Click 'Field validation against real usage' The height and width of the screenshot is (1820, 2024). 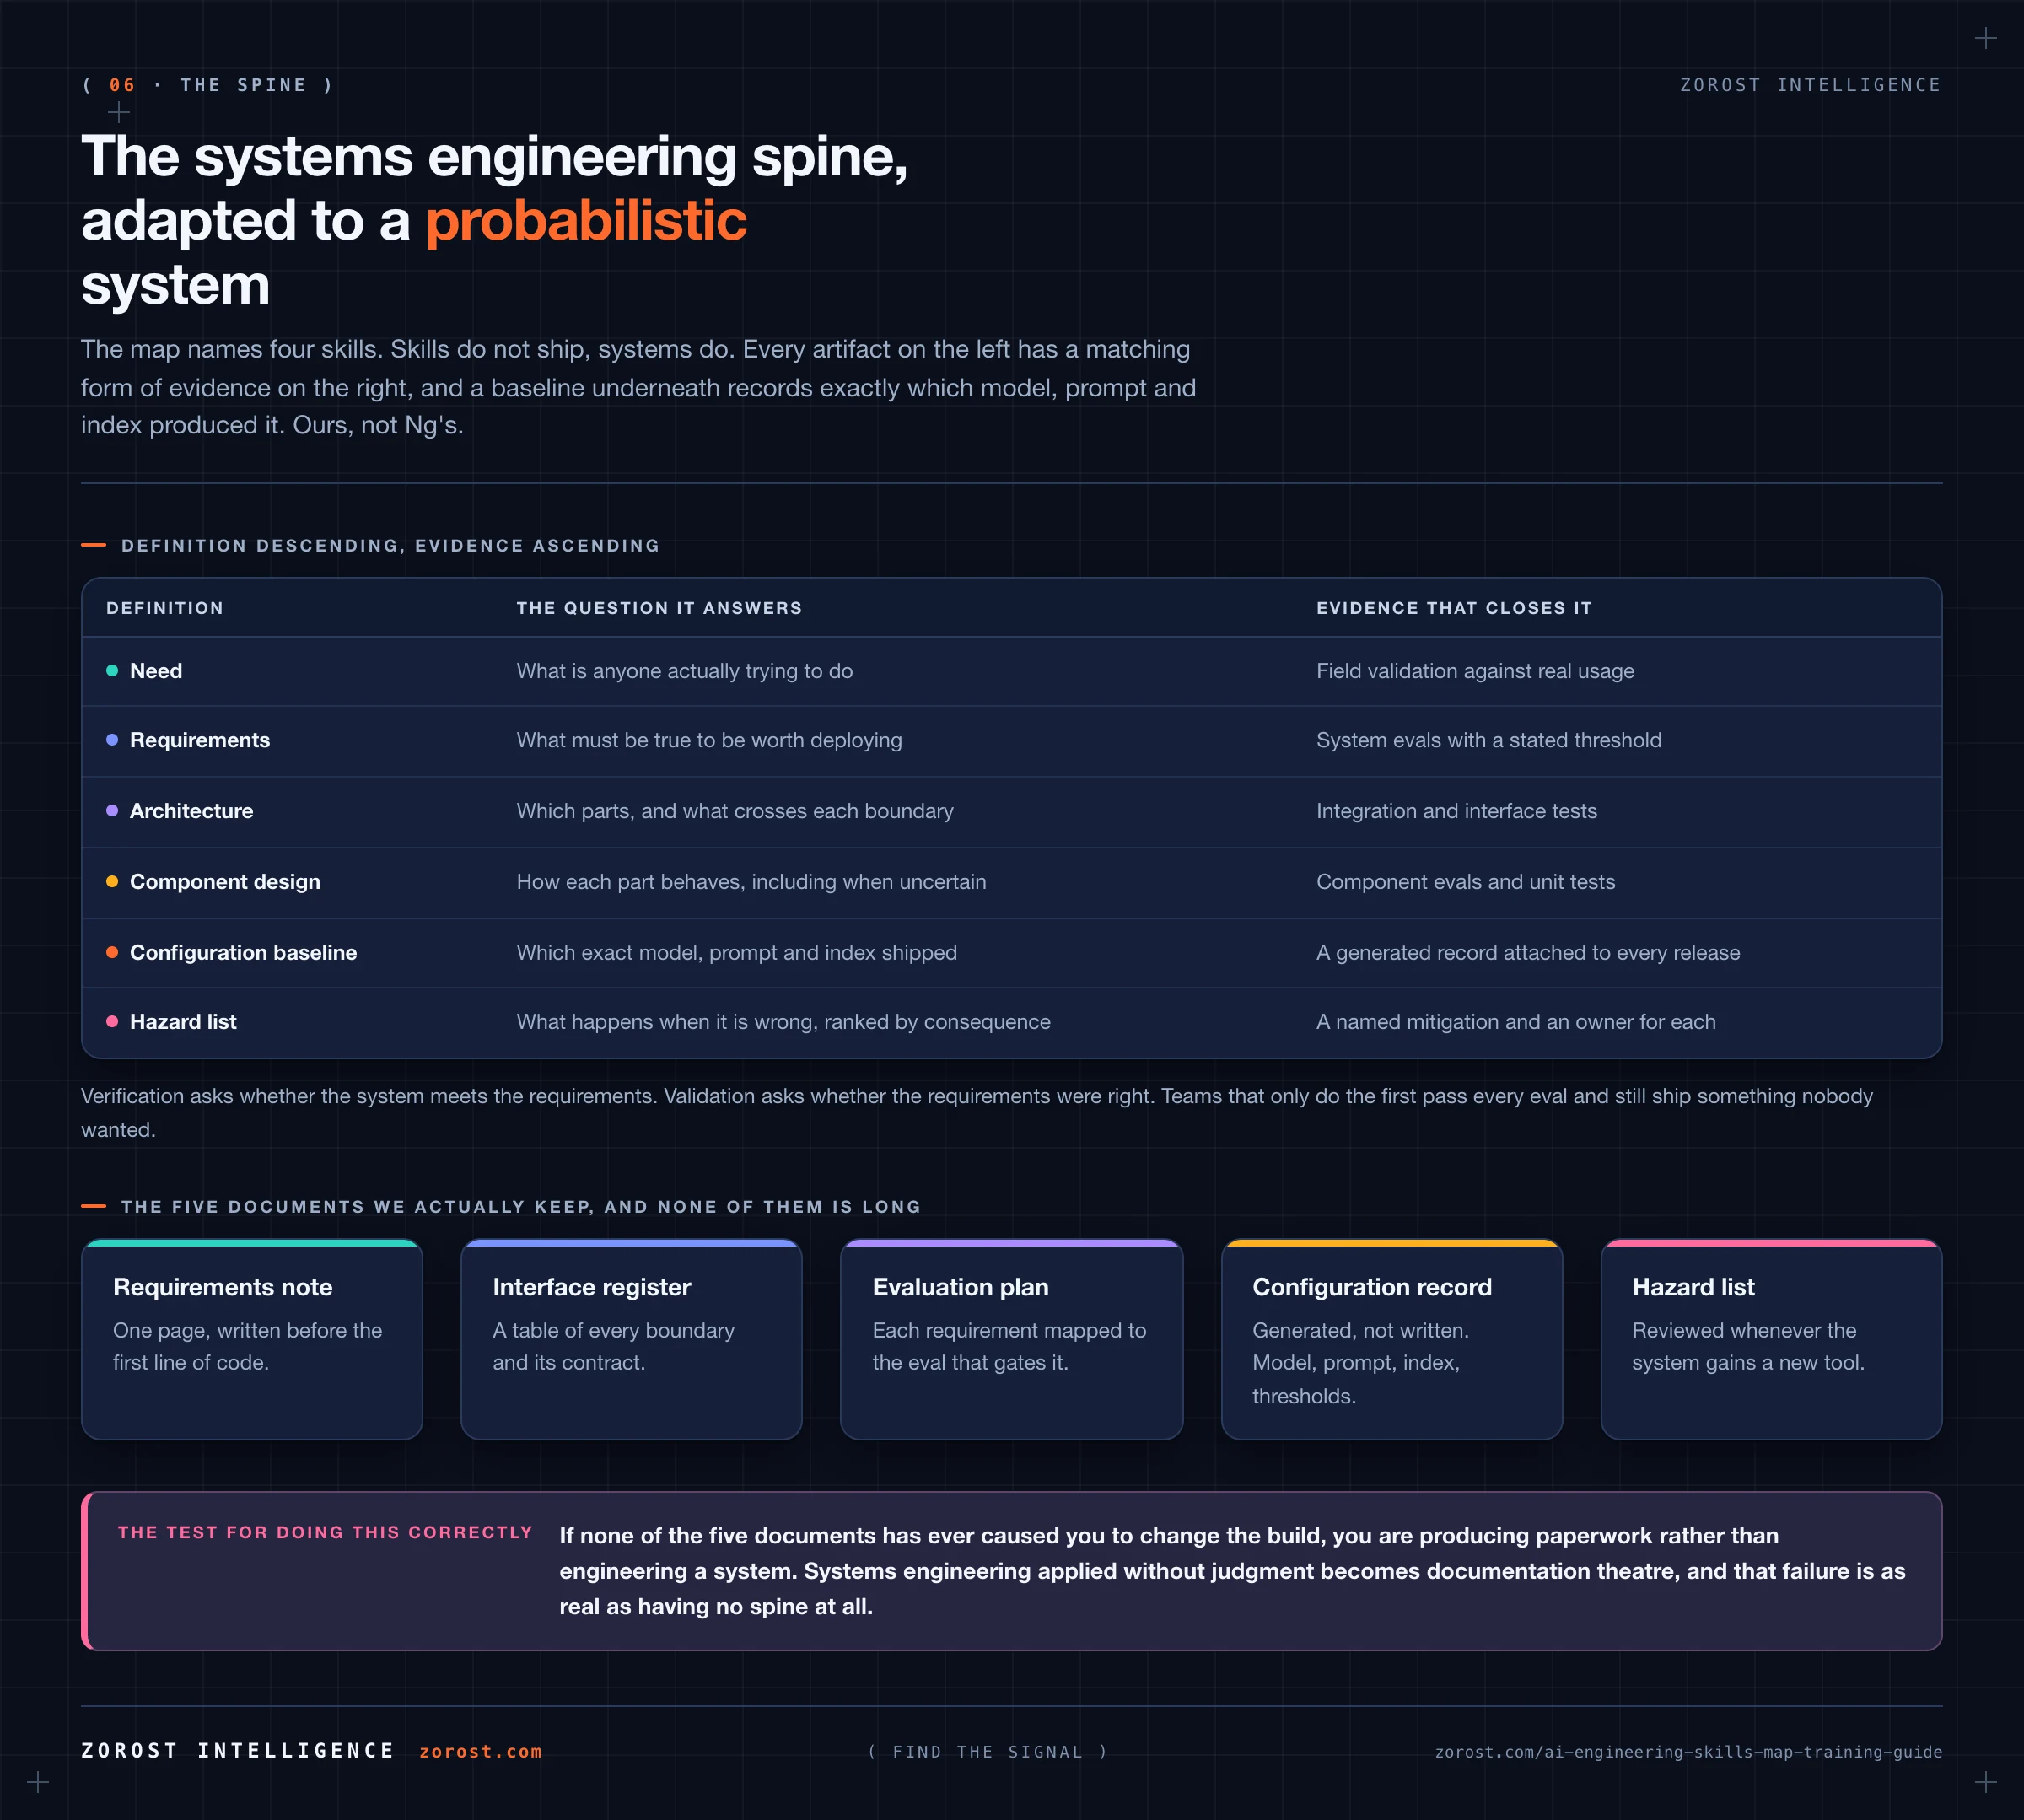[1475, 671]
